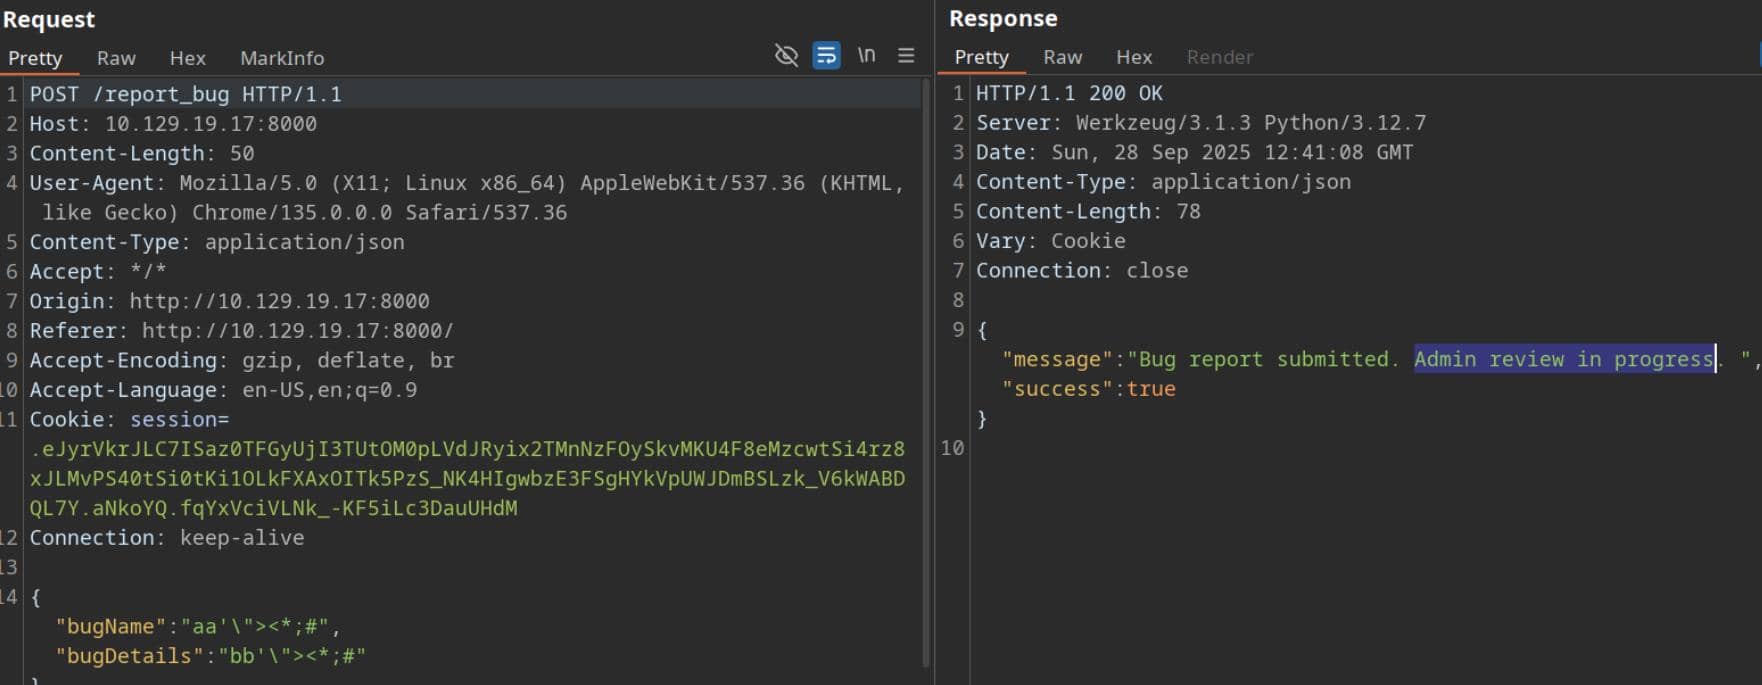The width and height of the screenshot is (1762, 685).
Task: Open the MarkInfo tab in Request
Action: (x=282, y=58)
